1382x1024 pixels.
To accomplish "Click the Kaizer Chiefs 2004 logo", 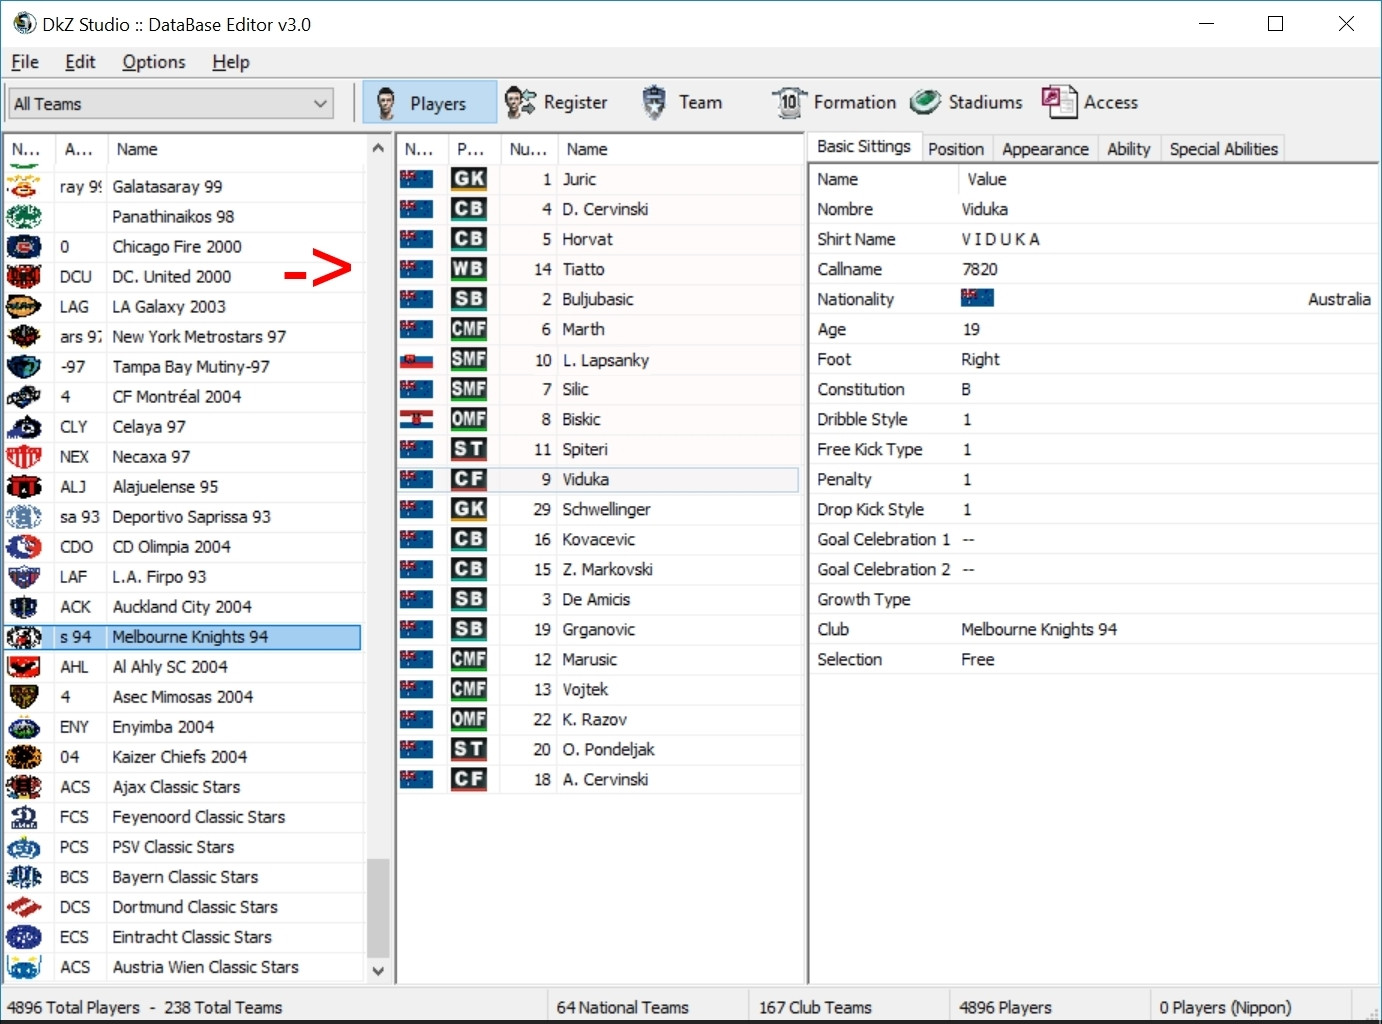I will point(24,756).
